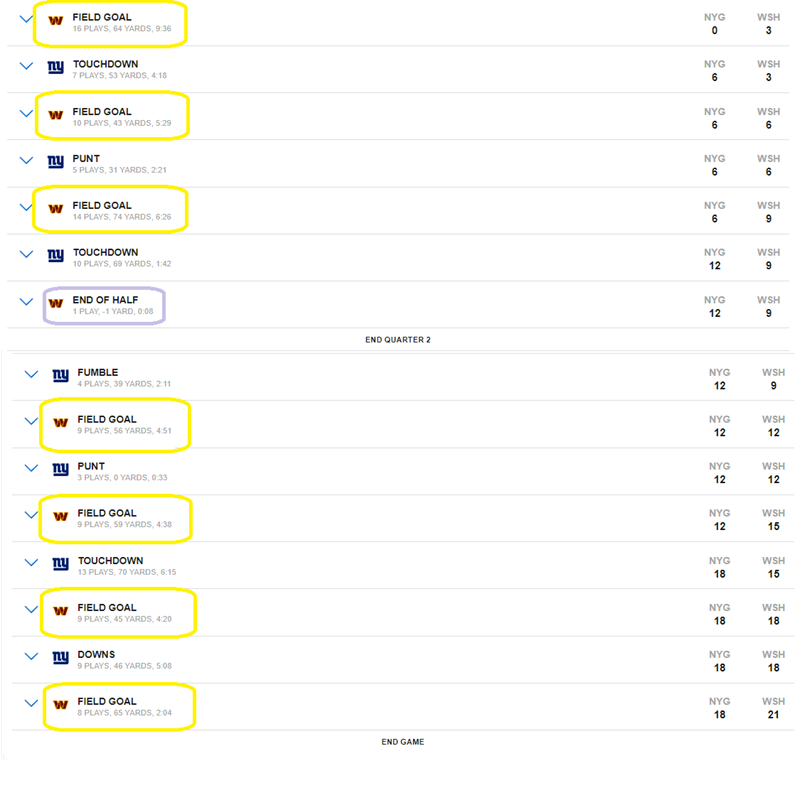Click Giants logo on 13 plays, 70 yards touchdown

click(x=61, y=564)
